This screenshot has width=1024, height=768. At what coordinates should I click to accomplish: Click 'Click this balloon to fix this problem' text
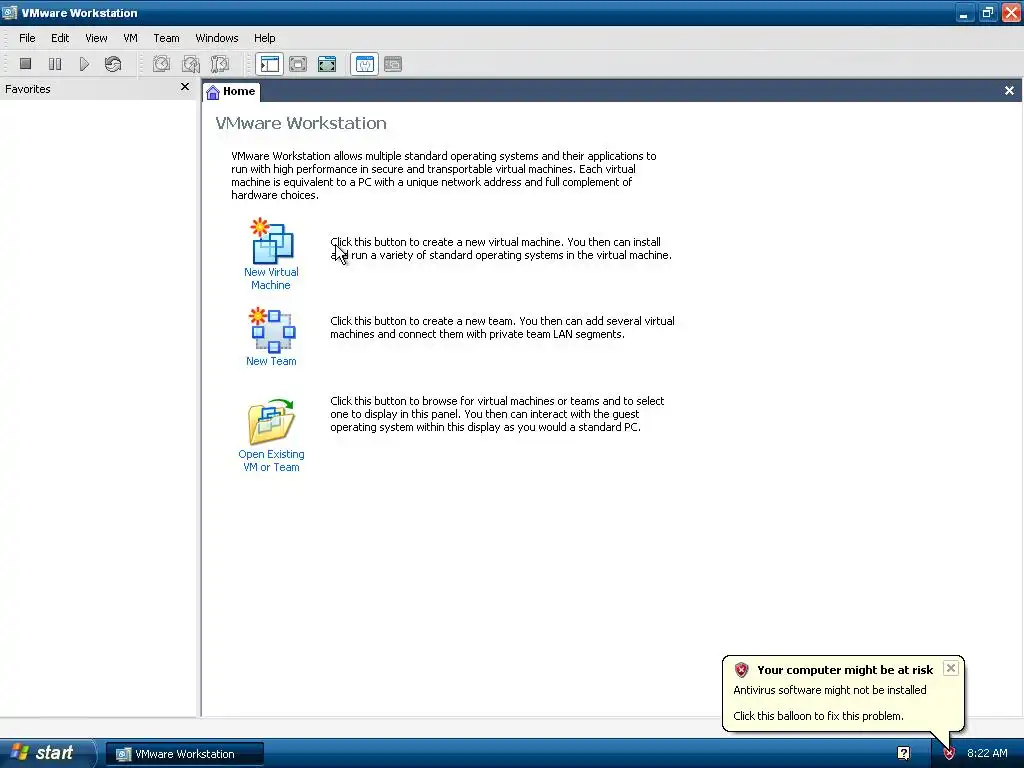(x=818, y=716)
